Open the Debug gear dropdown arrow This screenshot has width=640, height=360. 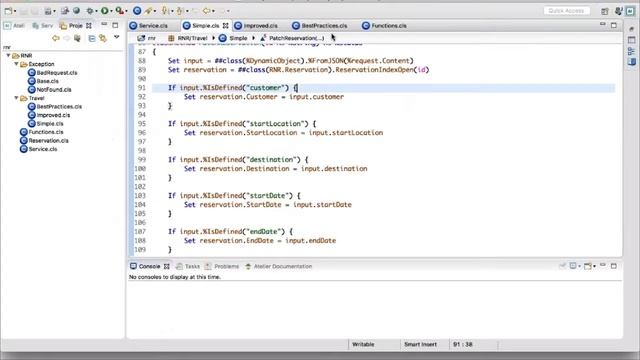96,11
